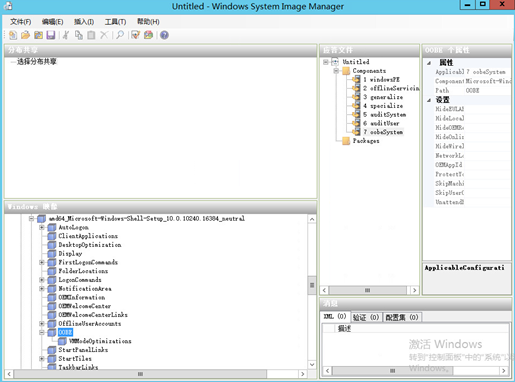Click the Create Configuration Set toolbar icon
515x382 pixels.
[148, 35]
